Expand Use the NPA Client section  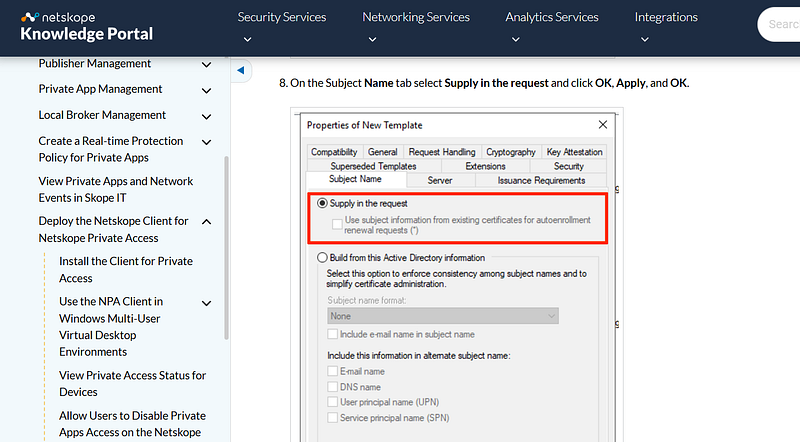pyautogui.click(x=207, y=303)
